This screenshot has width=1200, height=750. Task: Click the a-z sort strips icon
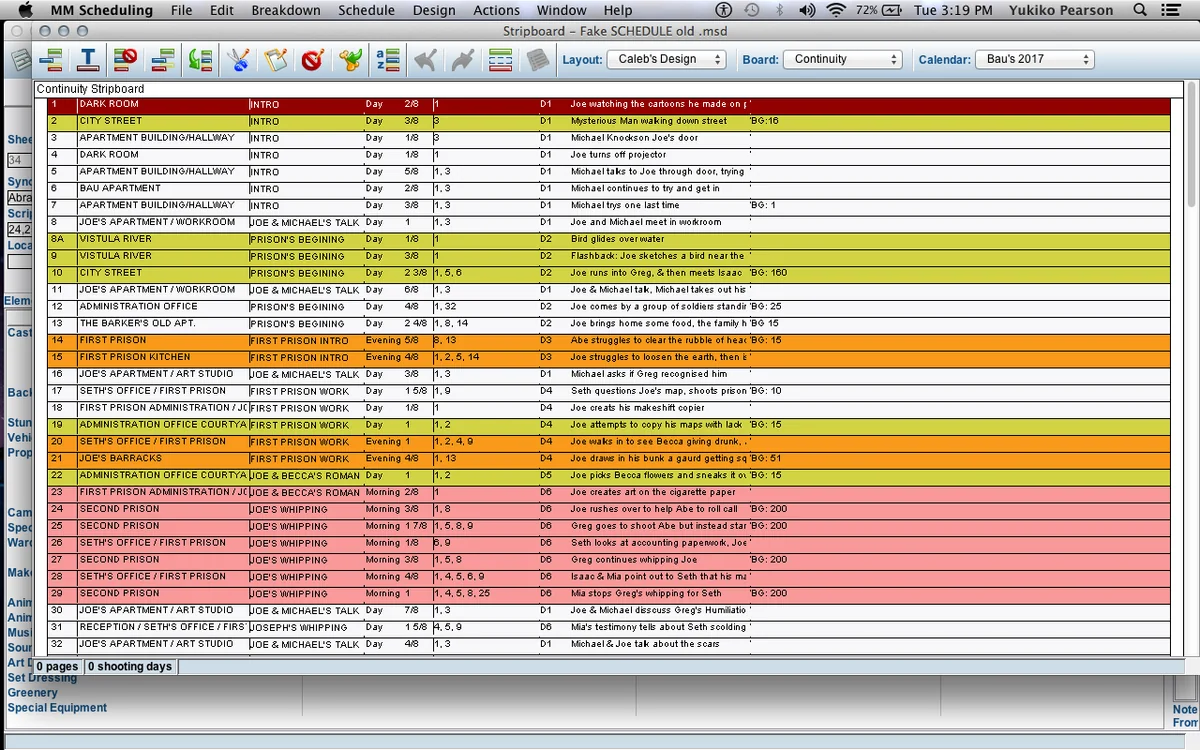(387, 60)
